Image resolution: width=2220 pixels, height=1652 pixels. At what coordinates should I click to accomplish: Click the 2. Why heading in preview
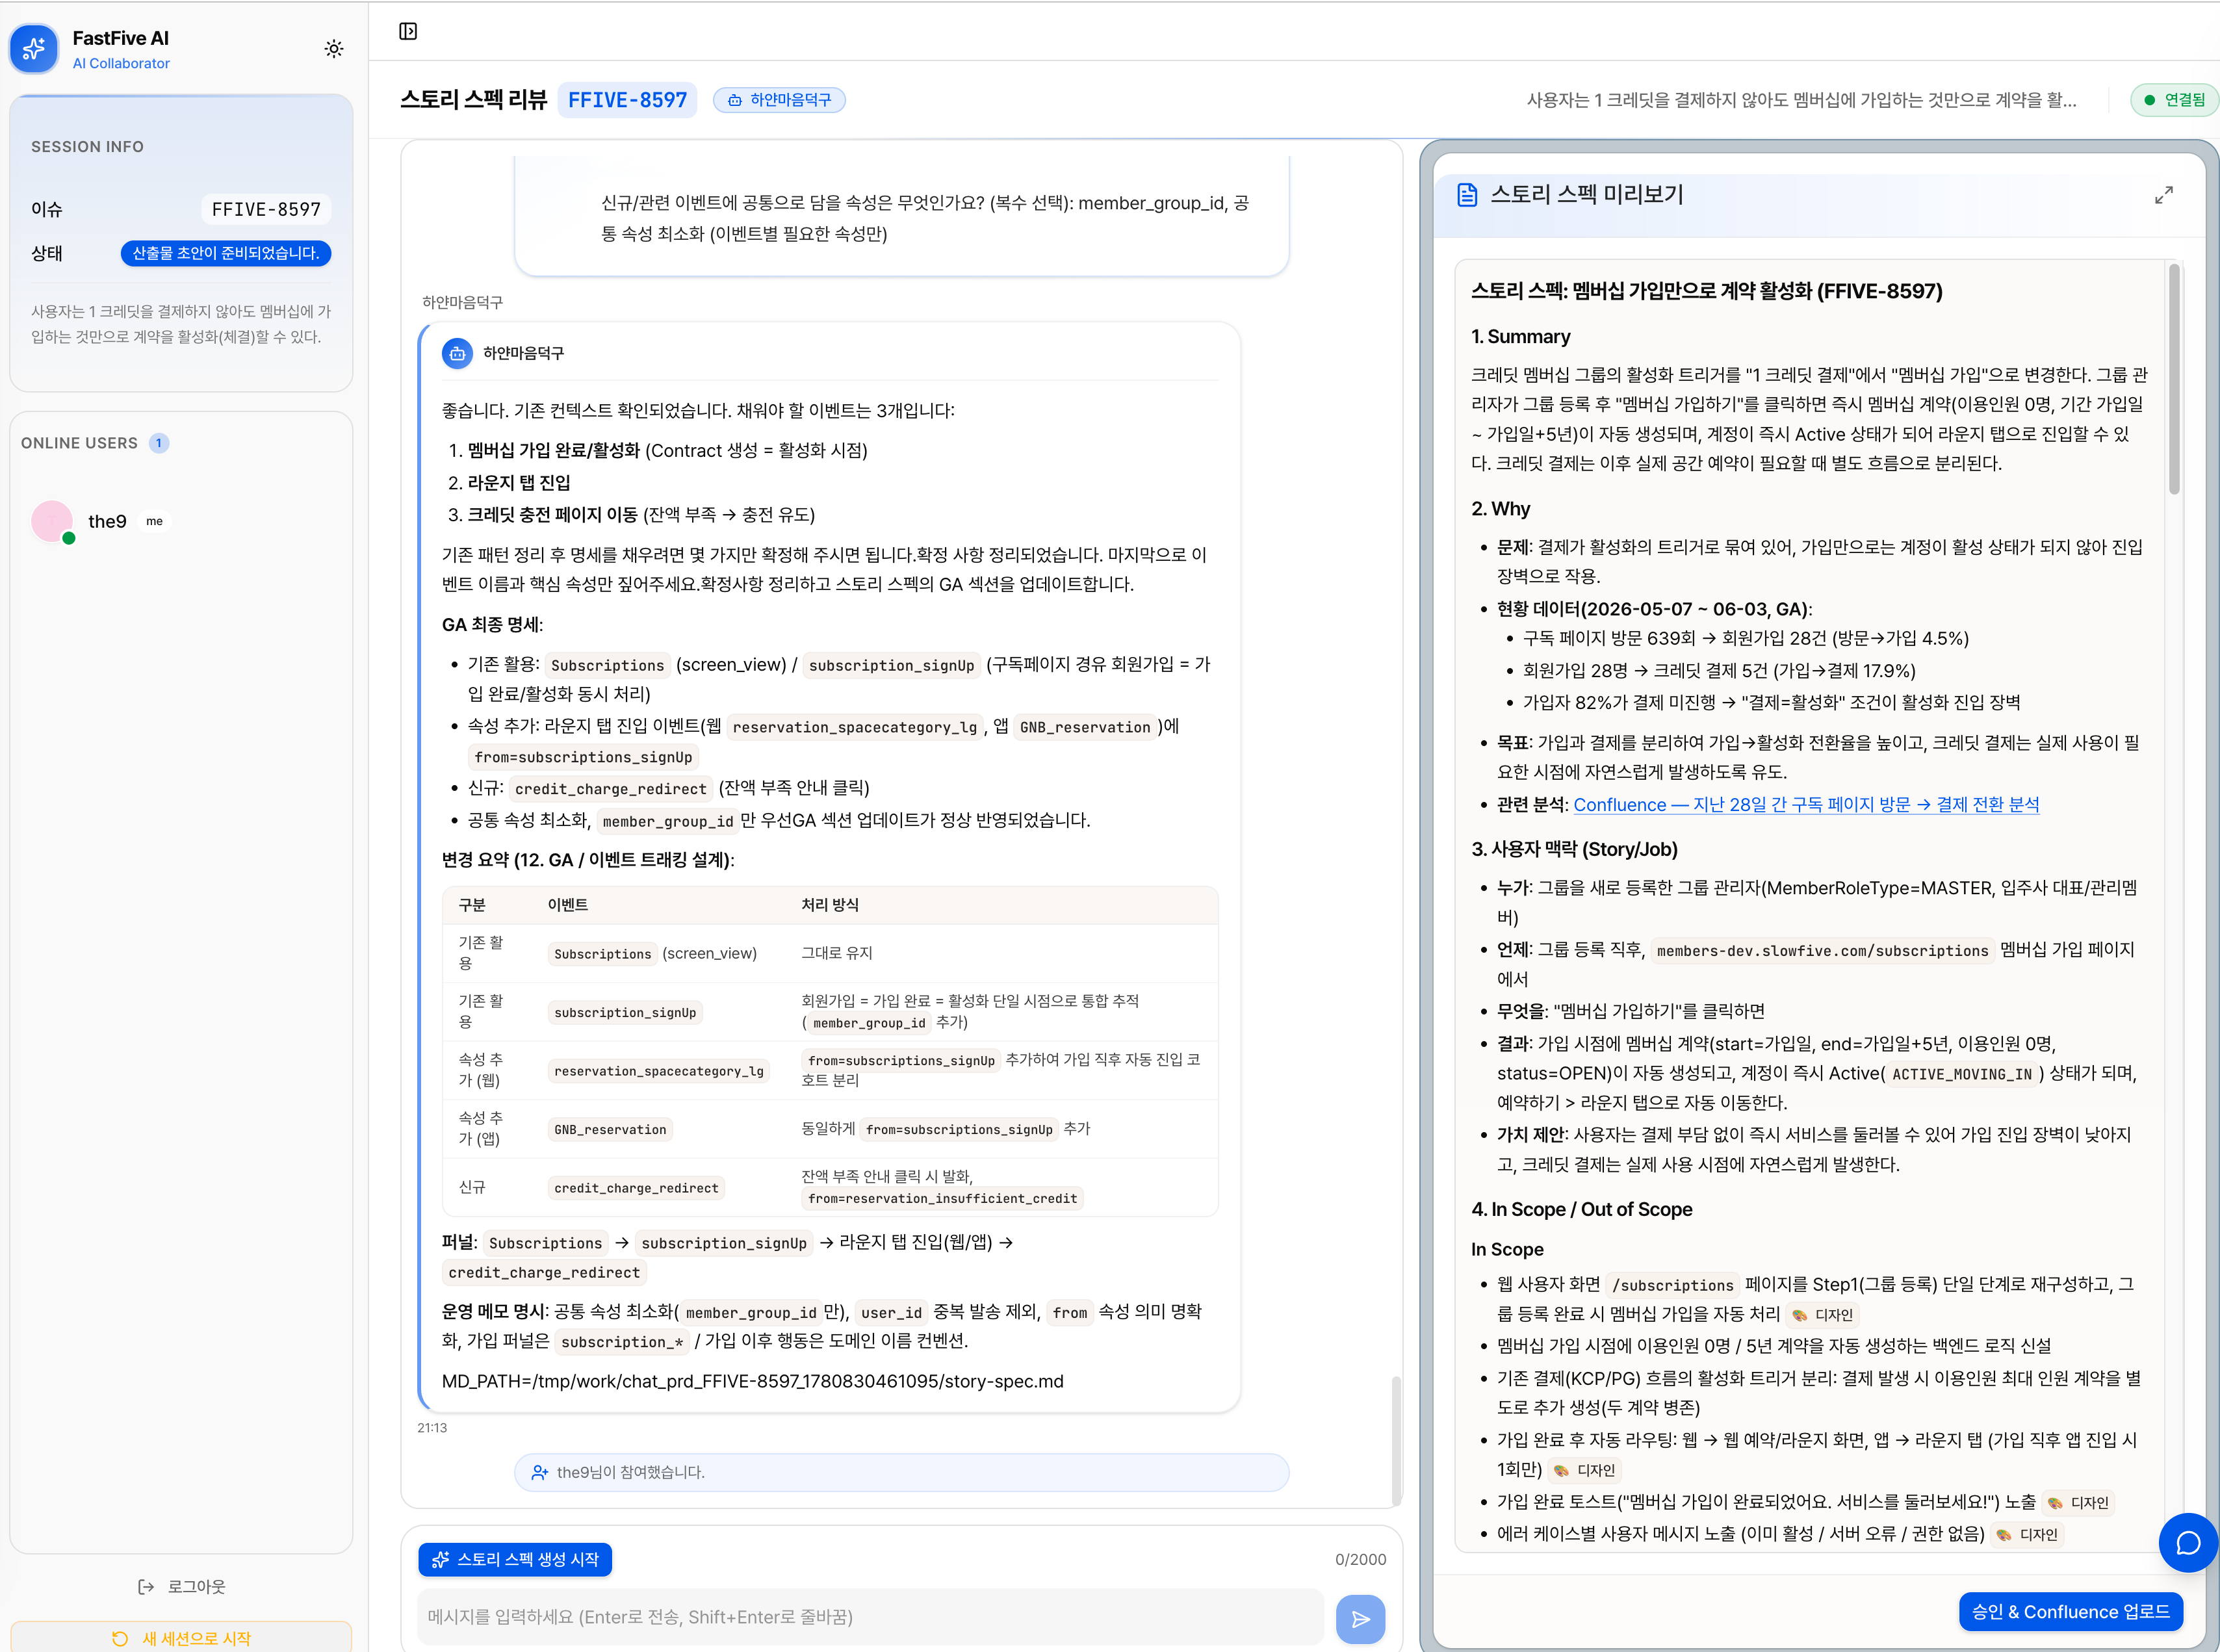[x=1500, y=509]
